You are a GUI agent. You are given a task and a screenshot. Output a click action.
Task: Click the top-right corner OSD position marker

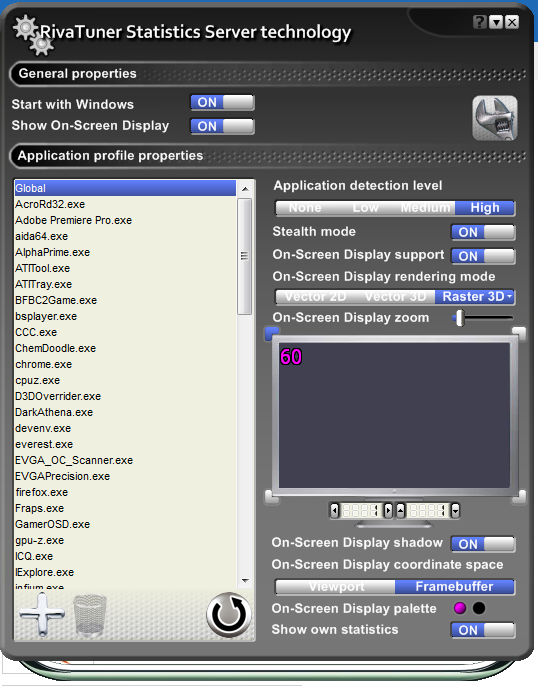click(x=519, y=333)
